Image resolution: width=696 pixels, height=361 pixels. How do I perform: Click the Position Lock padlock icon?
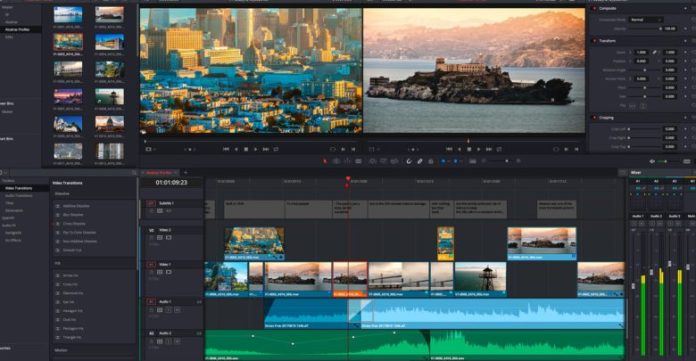coord(431,161)
